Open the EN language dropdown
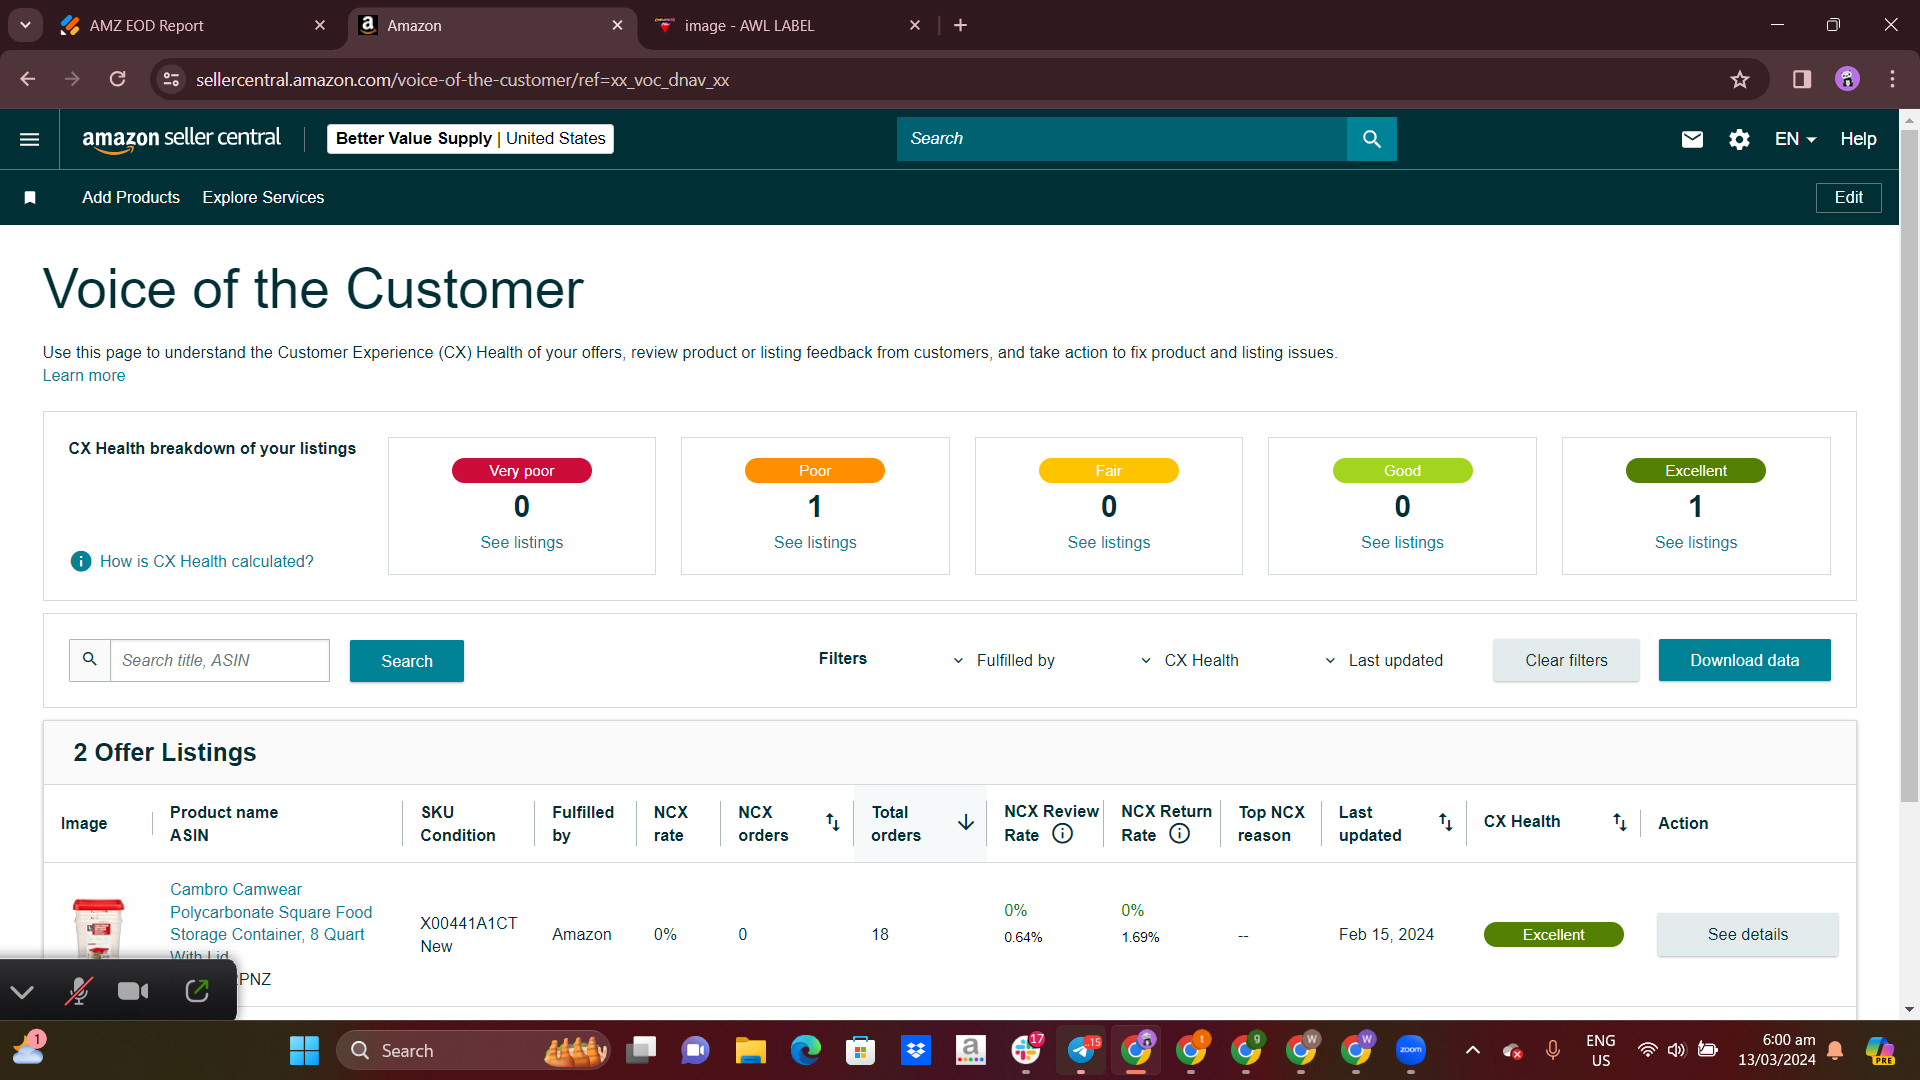 pyautogui.click(x=1795, y=139)
